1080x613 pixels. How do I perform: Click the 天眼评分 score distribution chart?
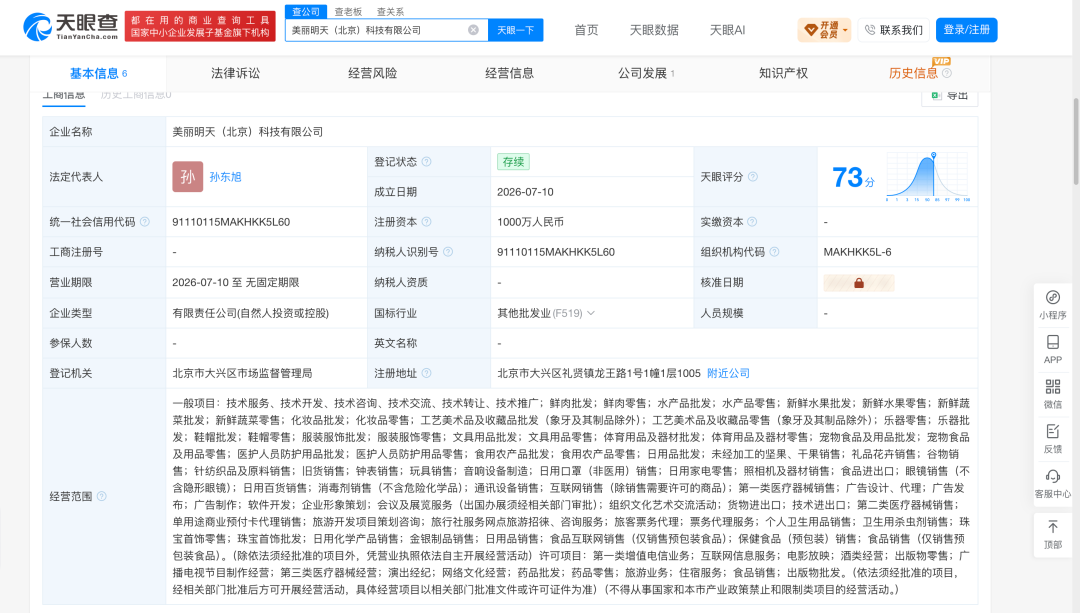[928, 177]
